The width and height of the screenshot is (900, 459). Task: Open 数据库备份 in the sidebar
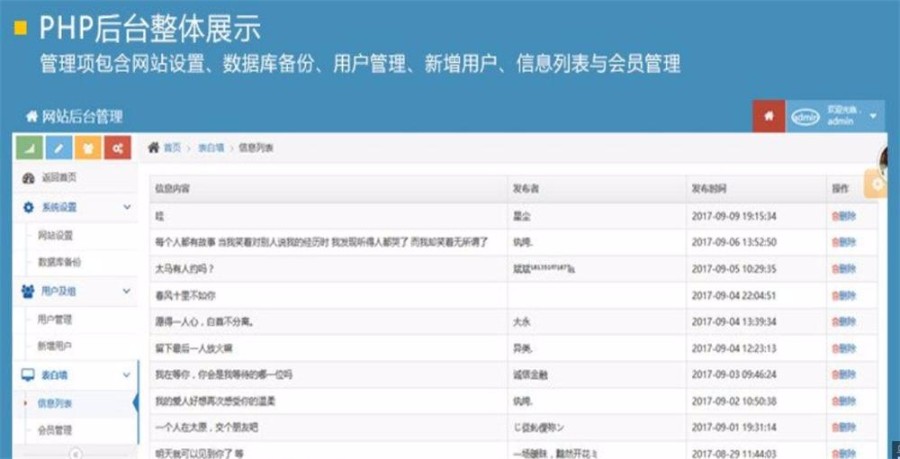pos(59,262)
